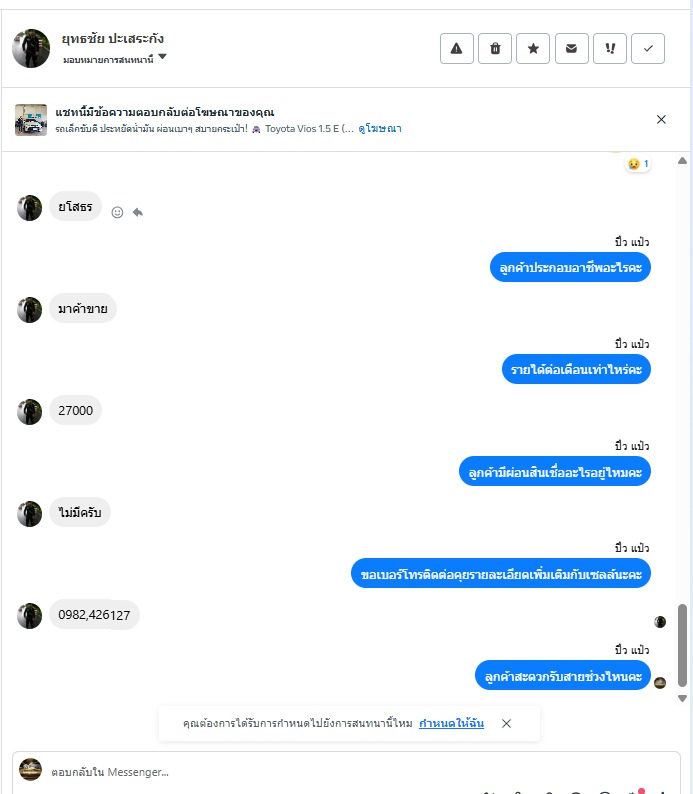Viewport: 693px width, 794px height.
Task: Open the Toyota Vios ad thumbnail
Action: click(x=31, y=120)
